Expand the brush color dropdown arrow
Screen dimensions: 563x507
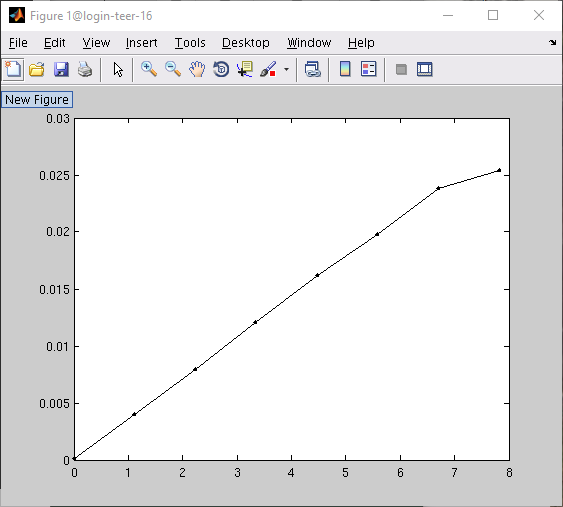(x=286, y=69)
